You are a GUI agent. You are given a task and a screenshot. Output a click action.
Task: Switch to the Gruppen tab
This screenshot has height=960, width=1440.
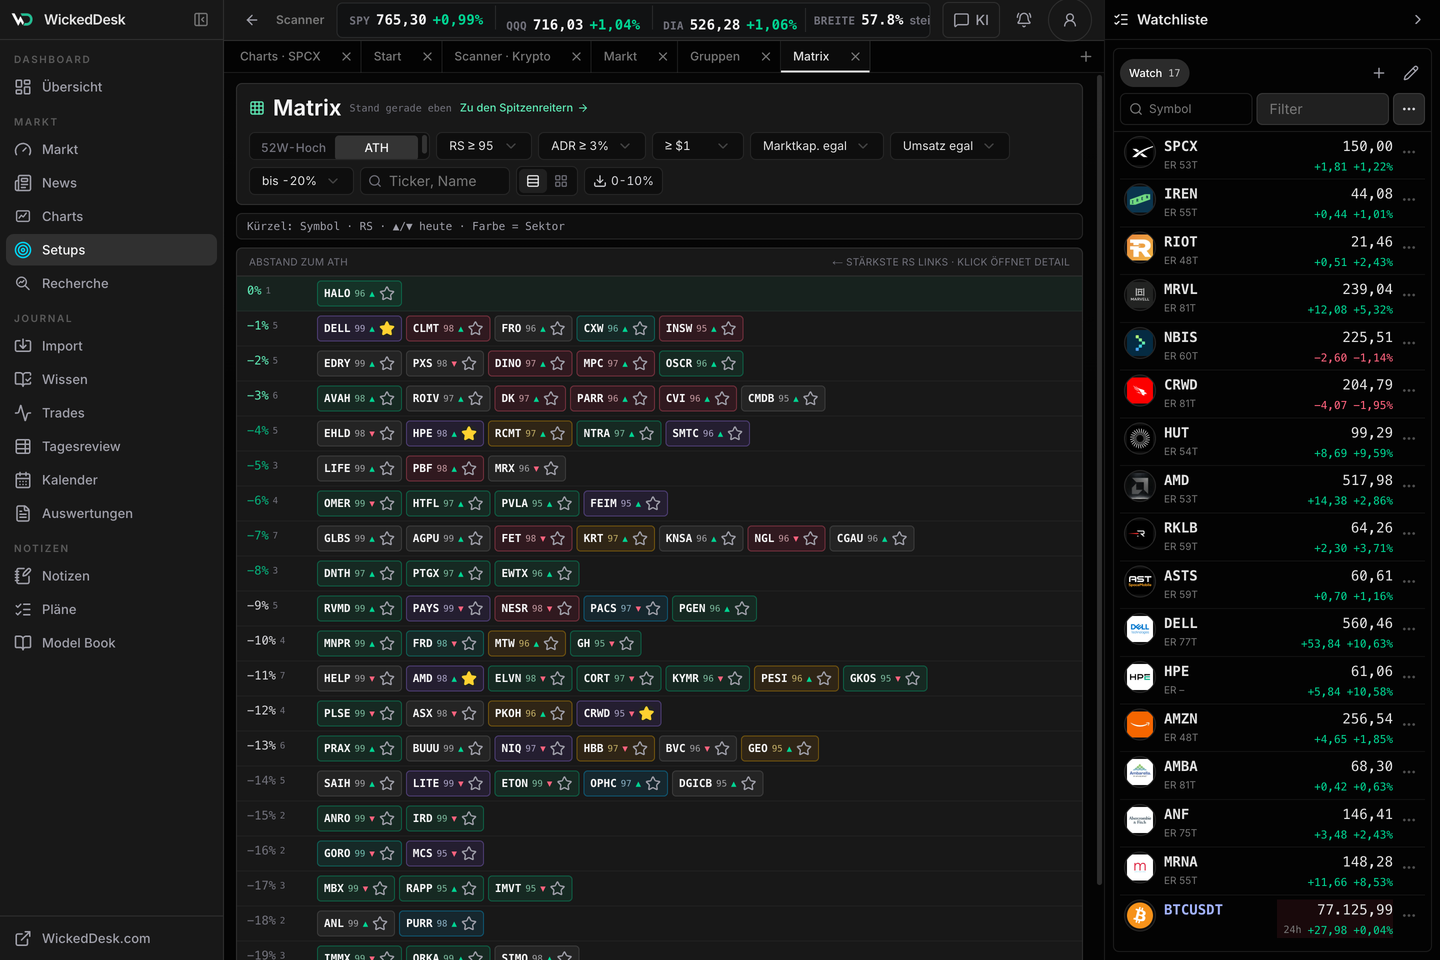715,57
